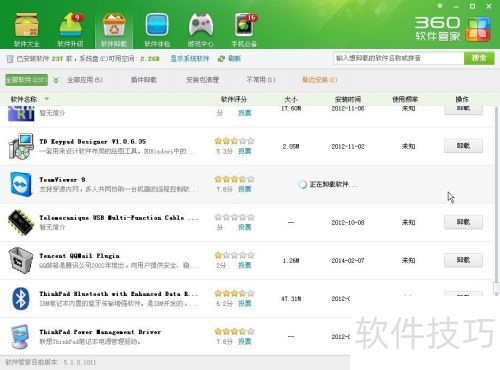Click 投票 vote link for TeamViewer 9
This screenshot has width=500, height=370.
[x=244, y=189]
